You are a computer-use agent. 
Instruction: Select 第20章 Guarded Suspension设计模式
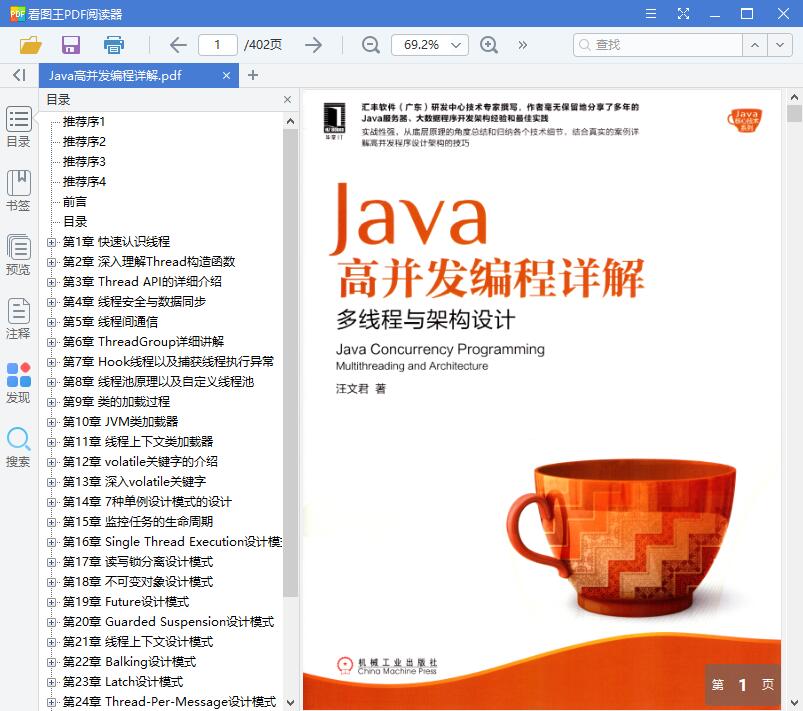pyautogui.click(x=168, y=621)
